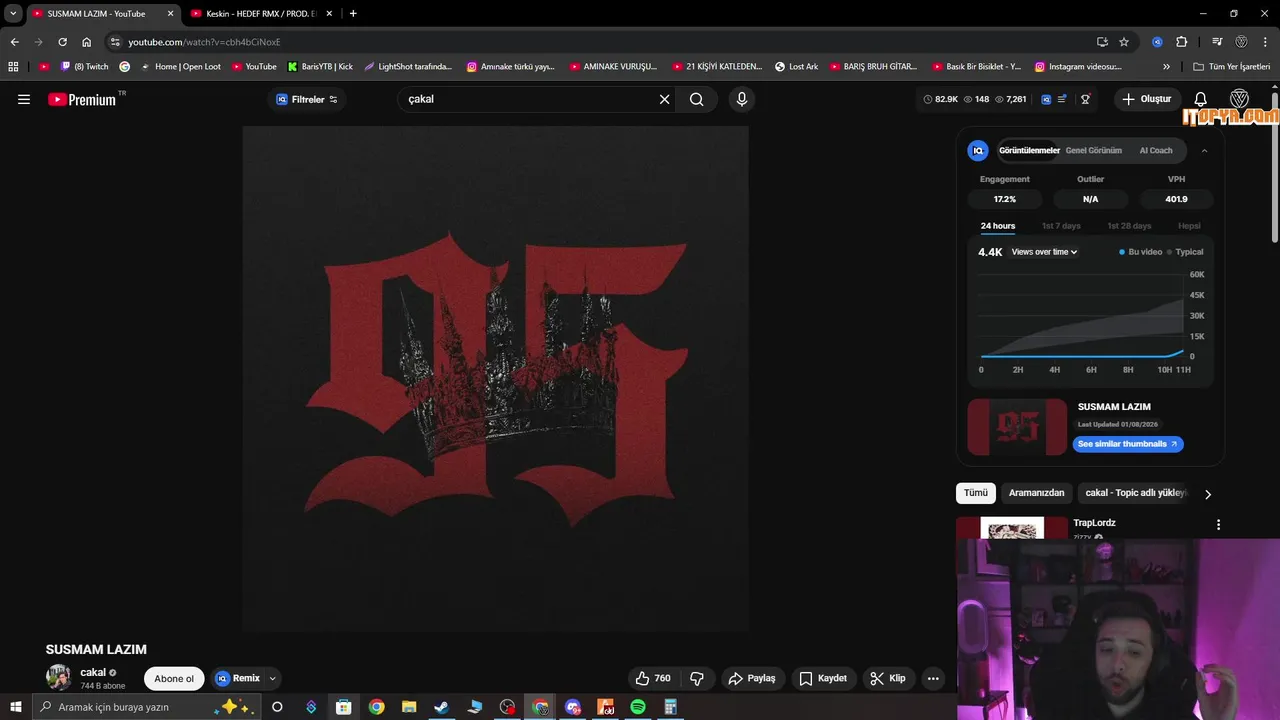This screenshot has height=720, width=1280.
Task: Click Abone ol subscribe button
Action: (174, 678)
